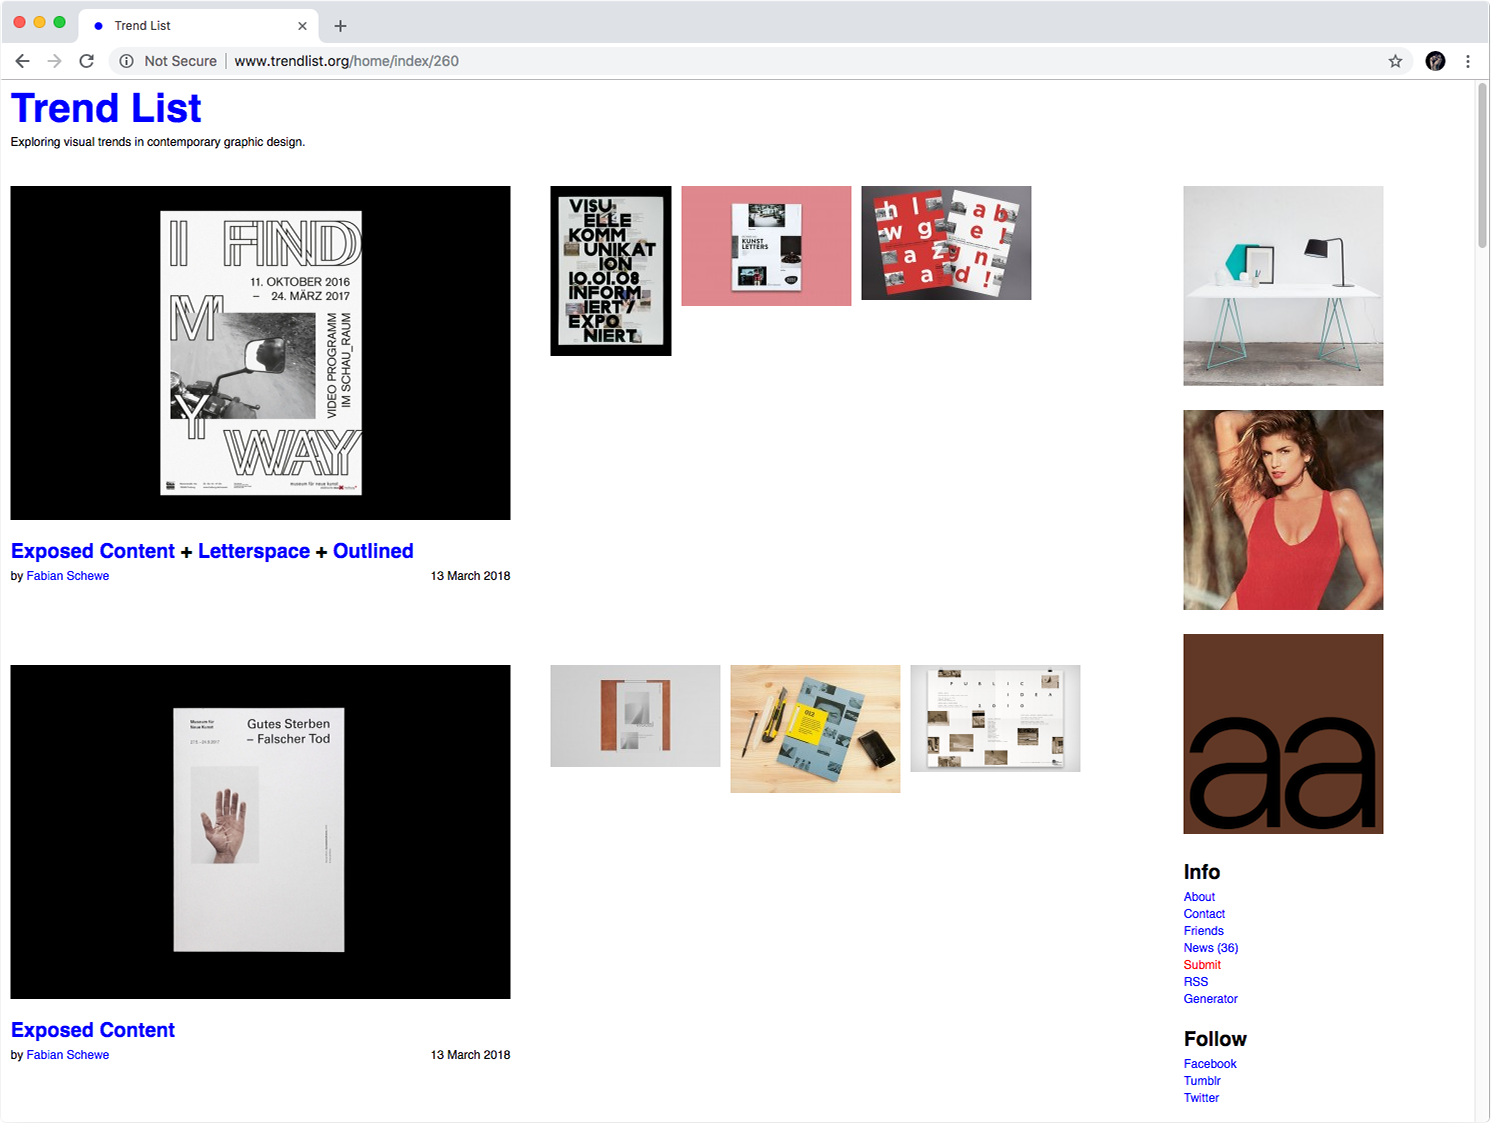Click the tagline Exploring visual trends text
1491x1123 pixels.
pos(158,142)
